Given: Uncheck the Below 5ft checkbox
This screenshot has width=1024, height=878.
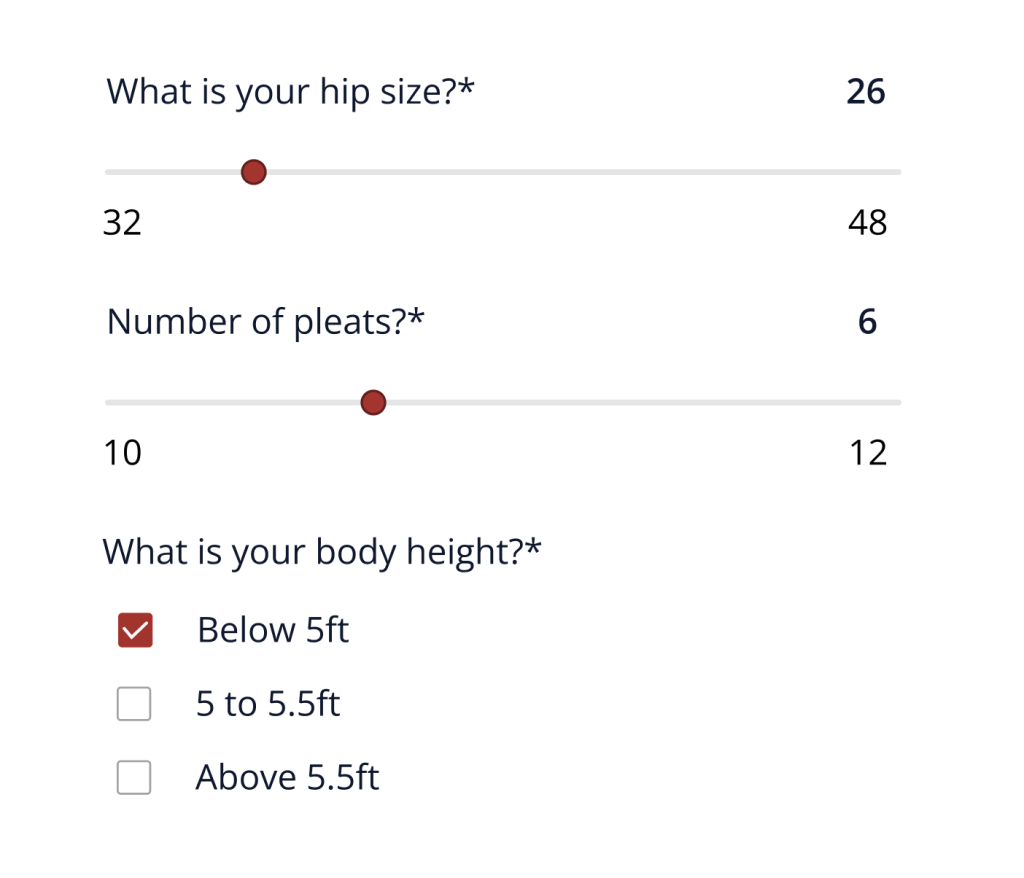Looking at the screenshot, I should pos(135,630).
